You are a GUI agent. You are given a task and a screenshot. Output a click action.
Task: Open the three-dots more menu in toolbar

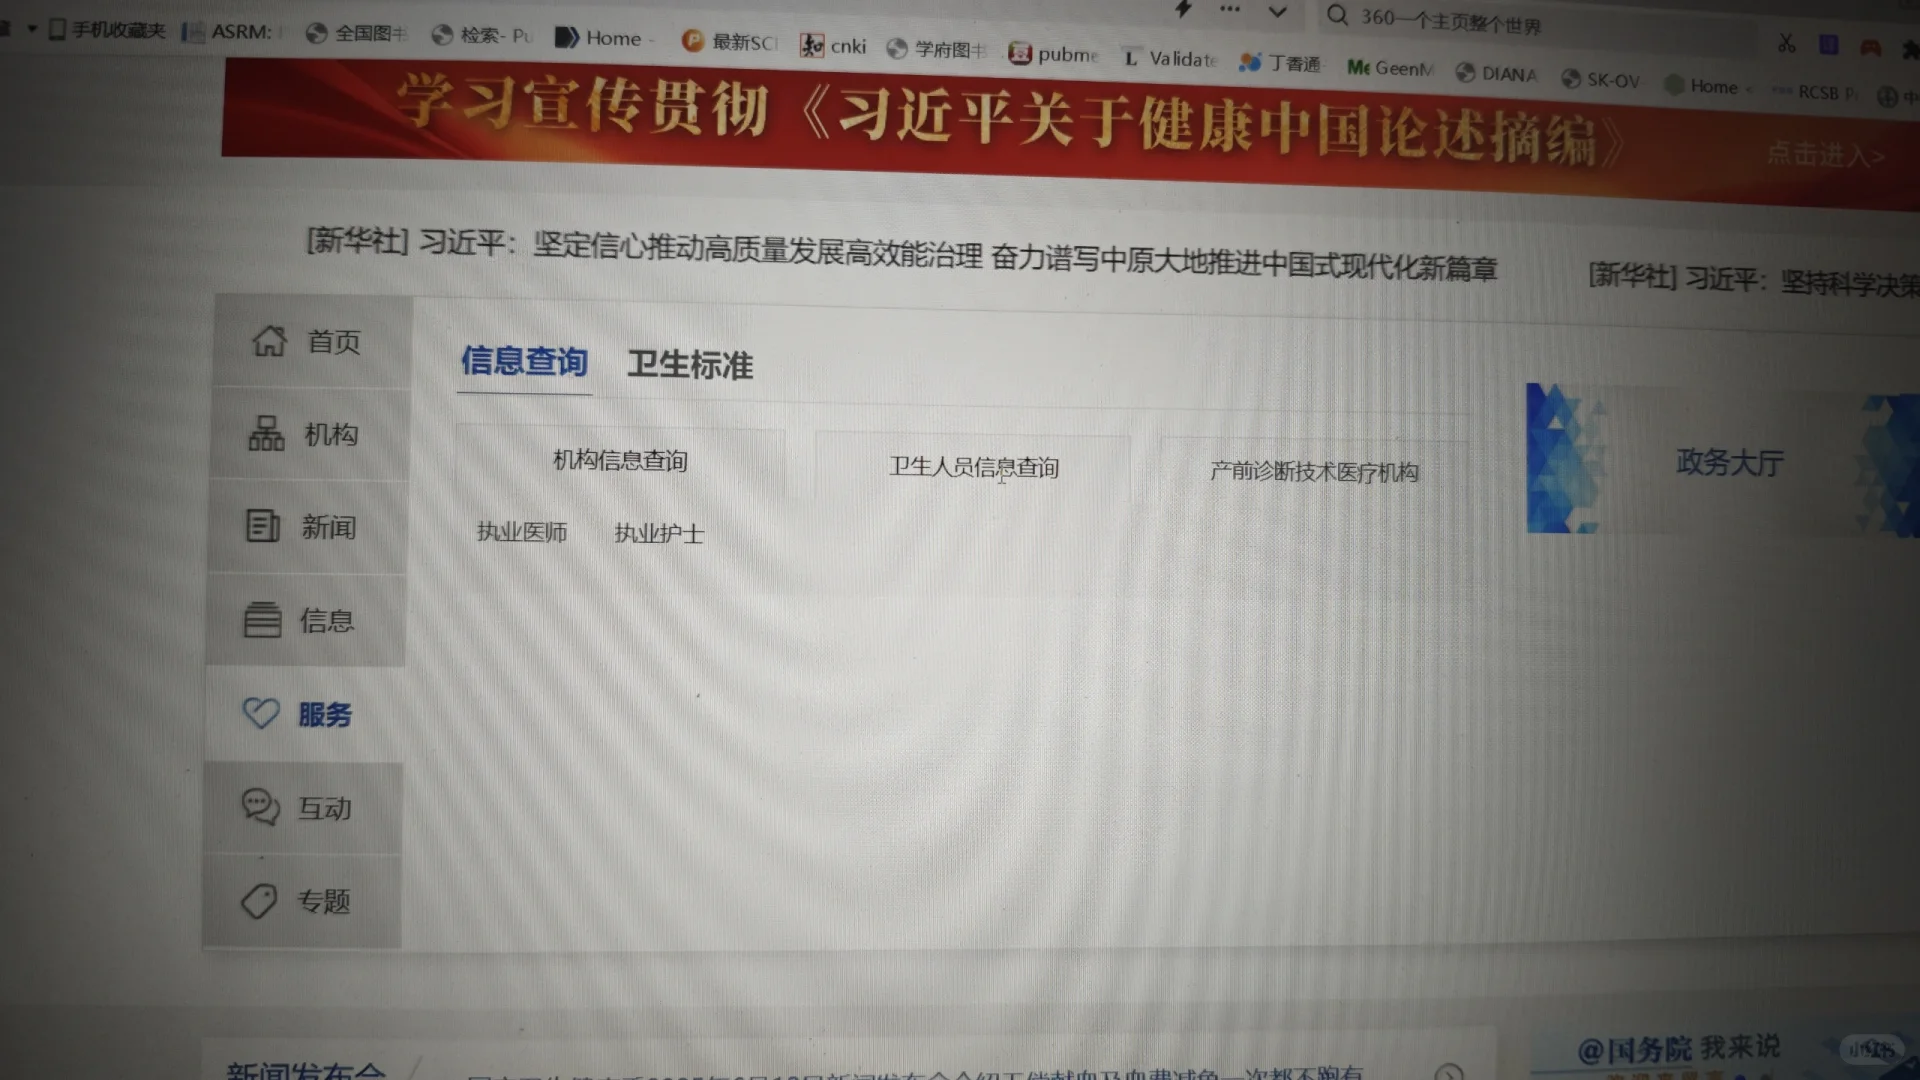click(1230, 9)
